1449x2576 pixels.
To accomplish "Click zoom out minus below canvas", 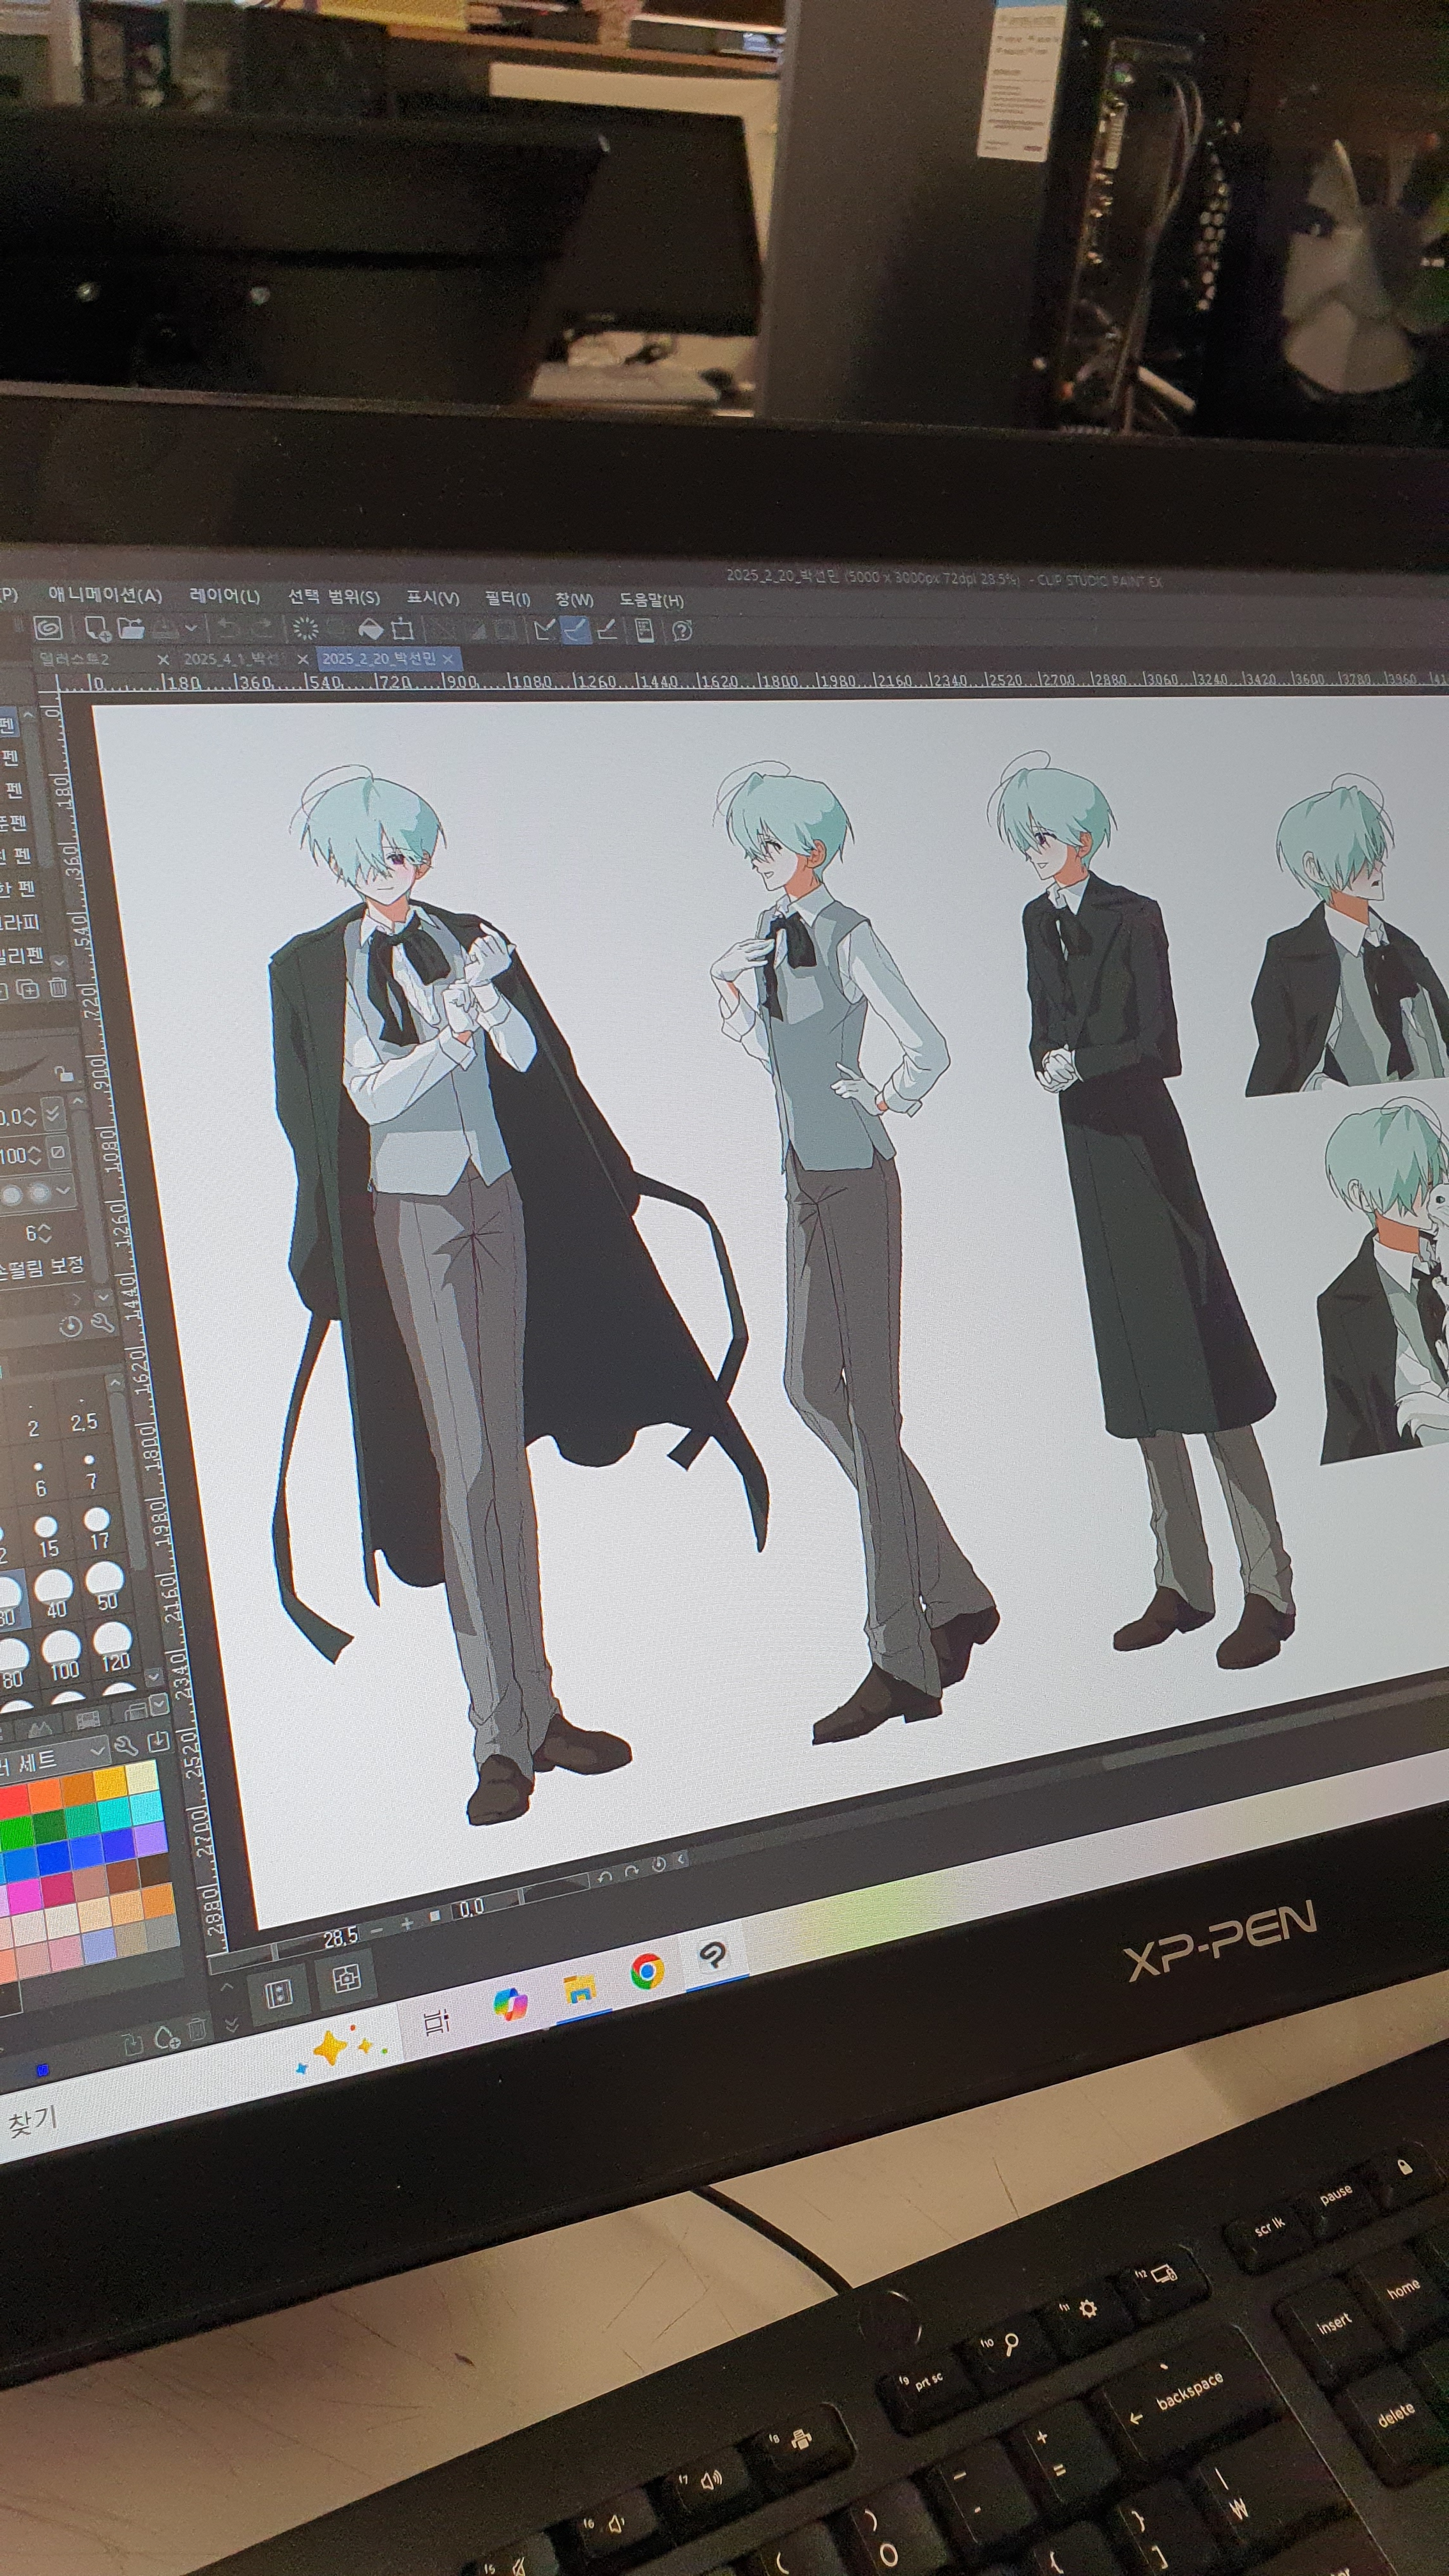I will (377, 1931).
